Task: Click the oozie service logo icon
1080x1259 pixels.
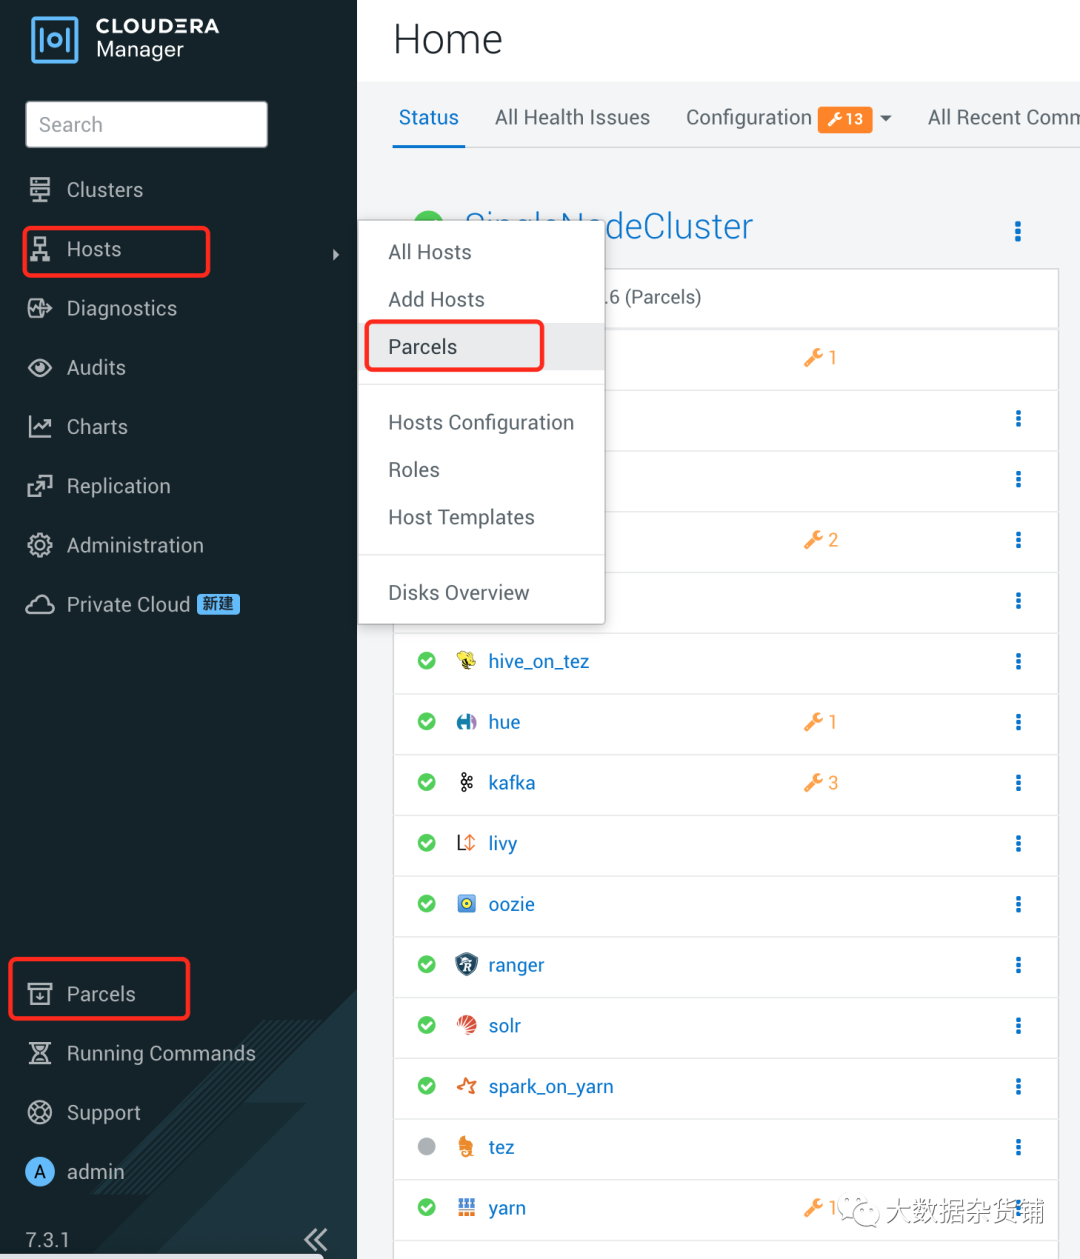Action: pos(466,904)
